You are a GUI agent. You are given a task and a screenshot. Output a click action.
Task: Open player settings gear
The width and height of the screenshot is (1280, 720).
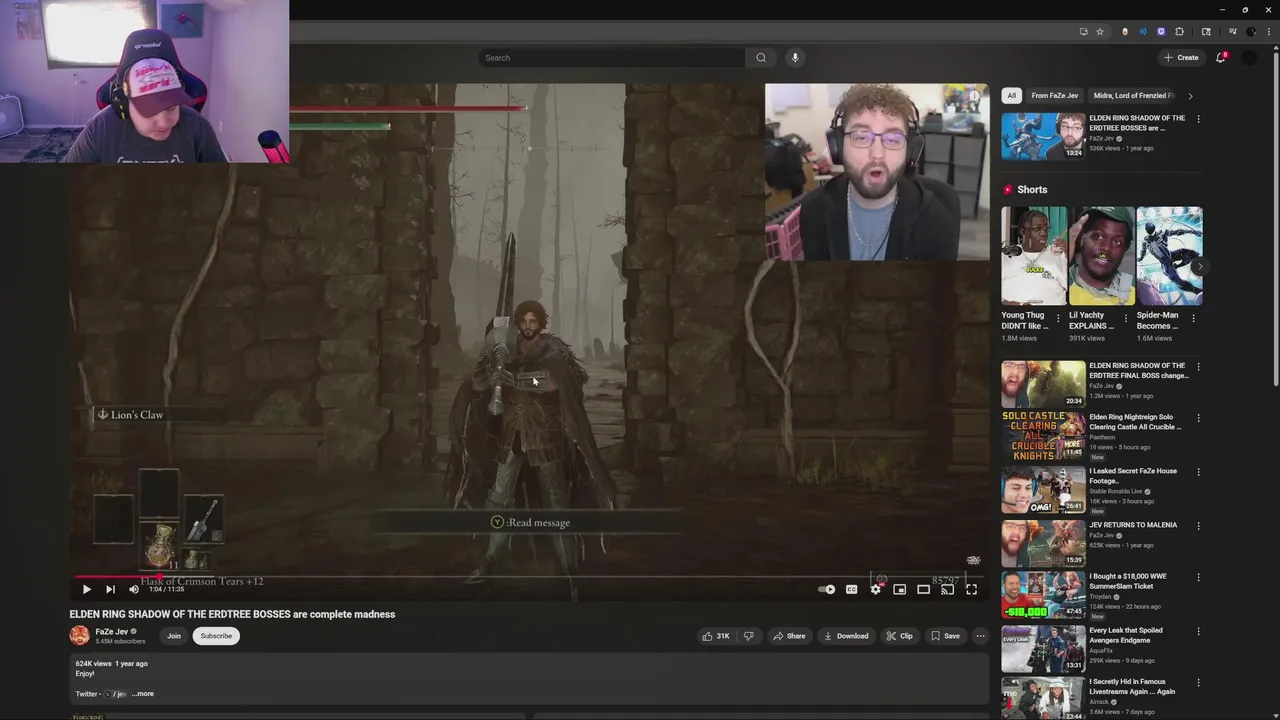click(x=875, y=589)
